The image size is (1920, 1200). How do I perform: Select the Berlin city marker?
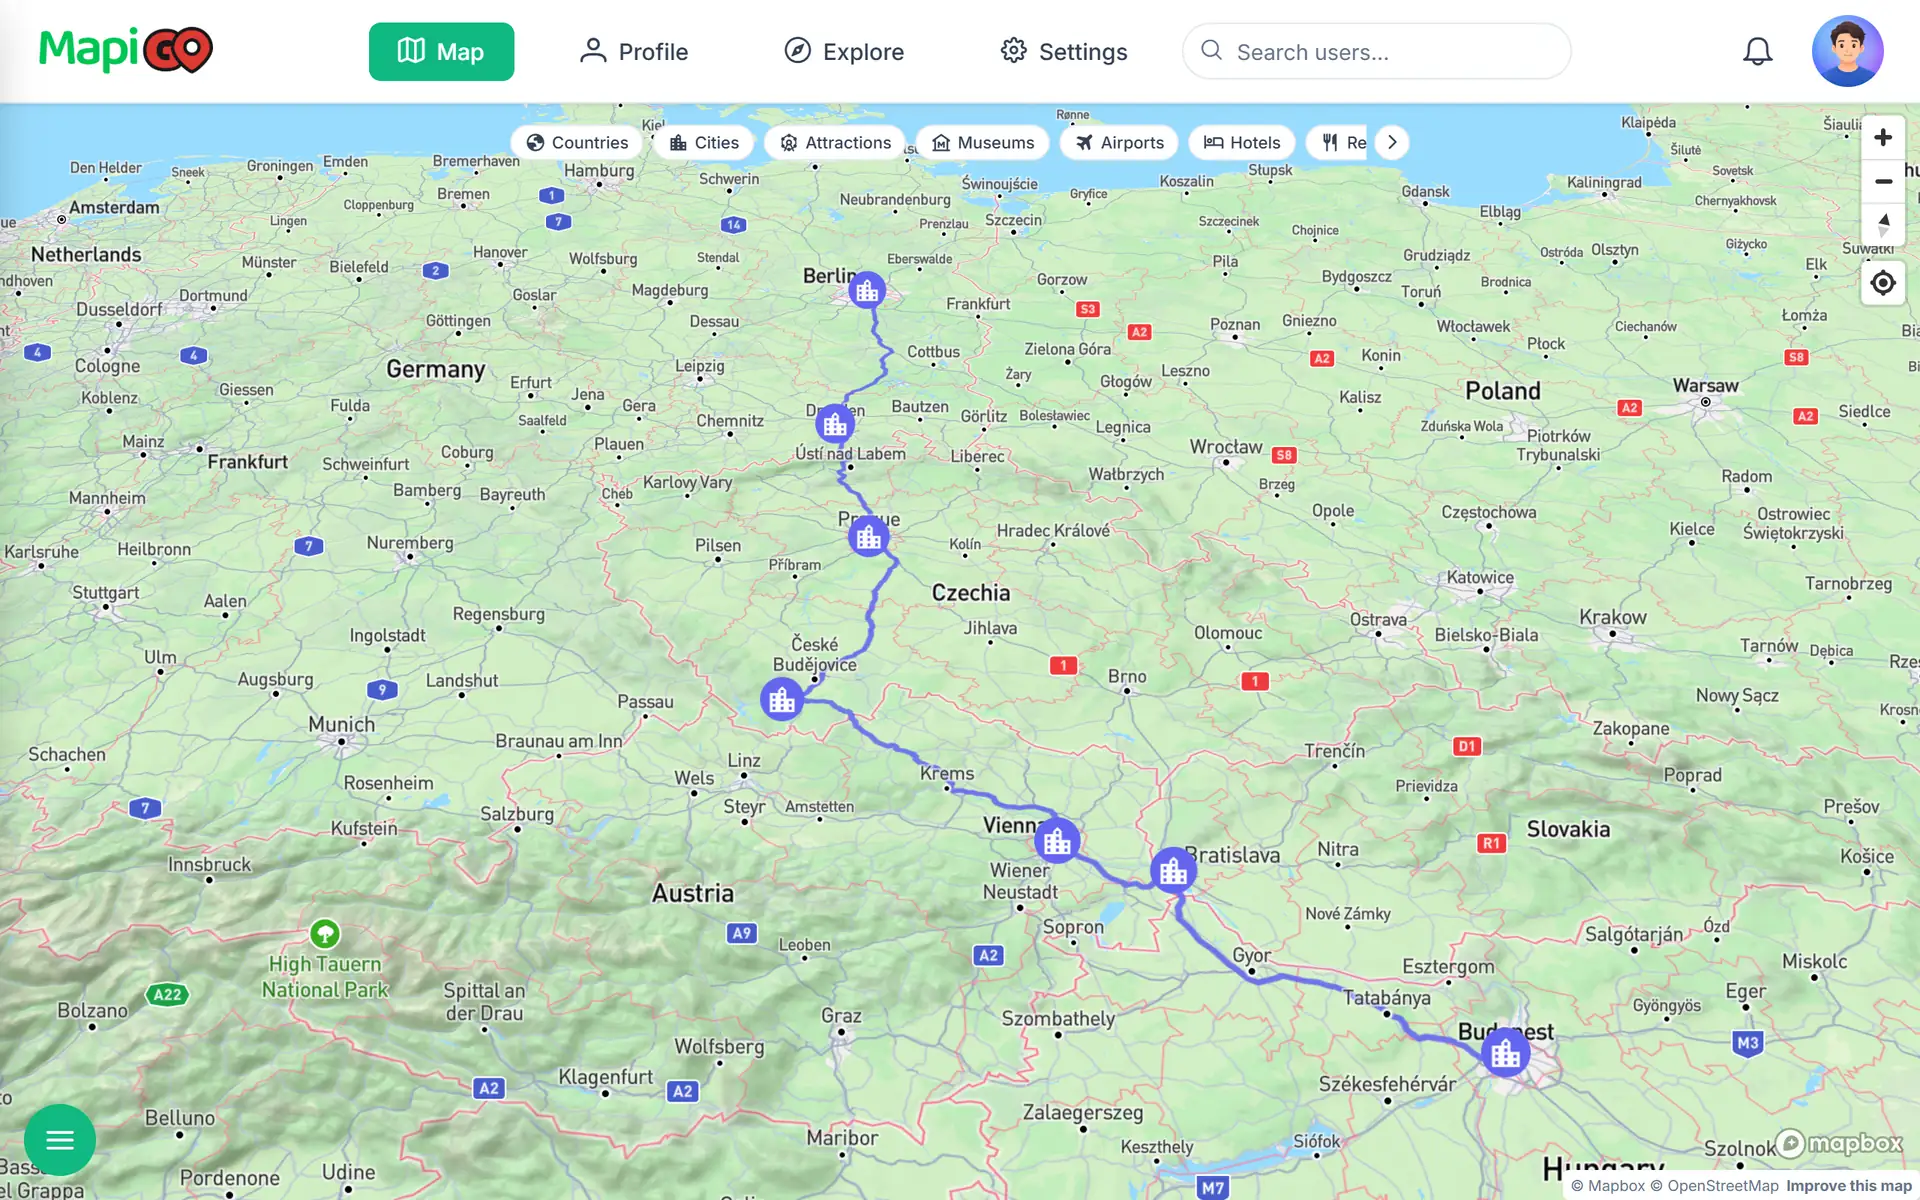tap(867, 290)
